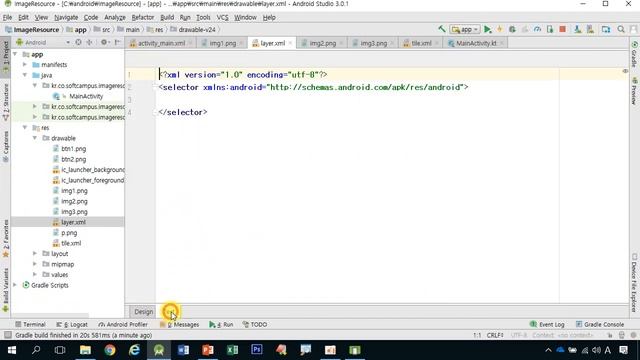This screenshot has width=640, height=360.
Task: Open the Gradle Console tool window
Action: coord(600,324)
